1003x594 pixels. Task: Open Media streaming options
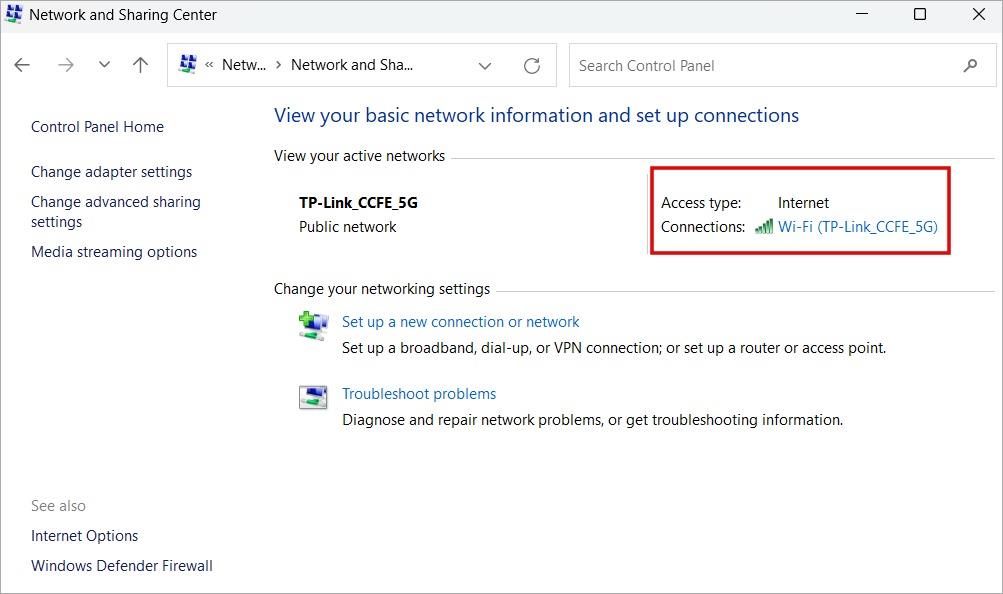(114, 252)
